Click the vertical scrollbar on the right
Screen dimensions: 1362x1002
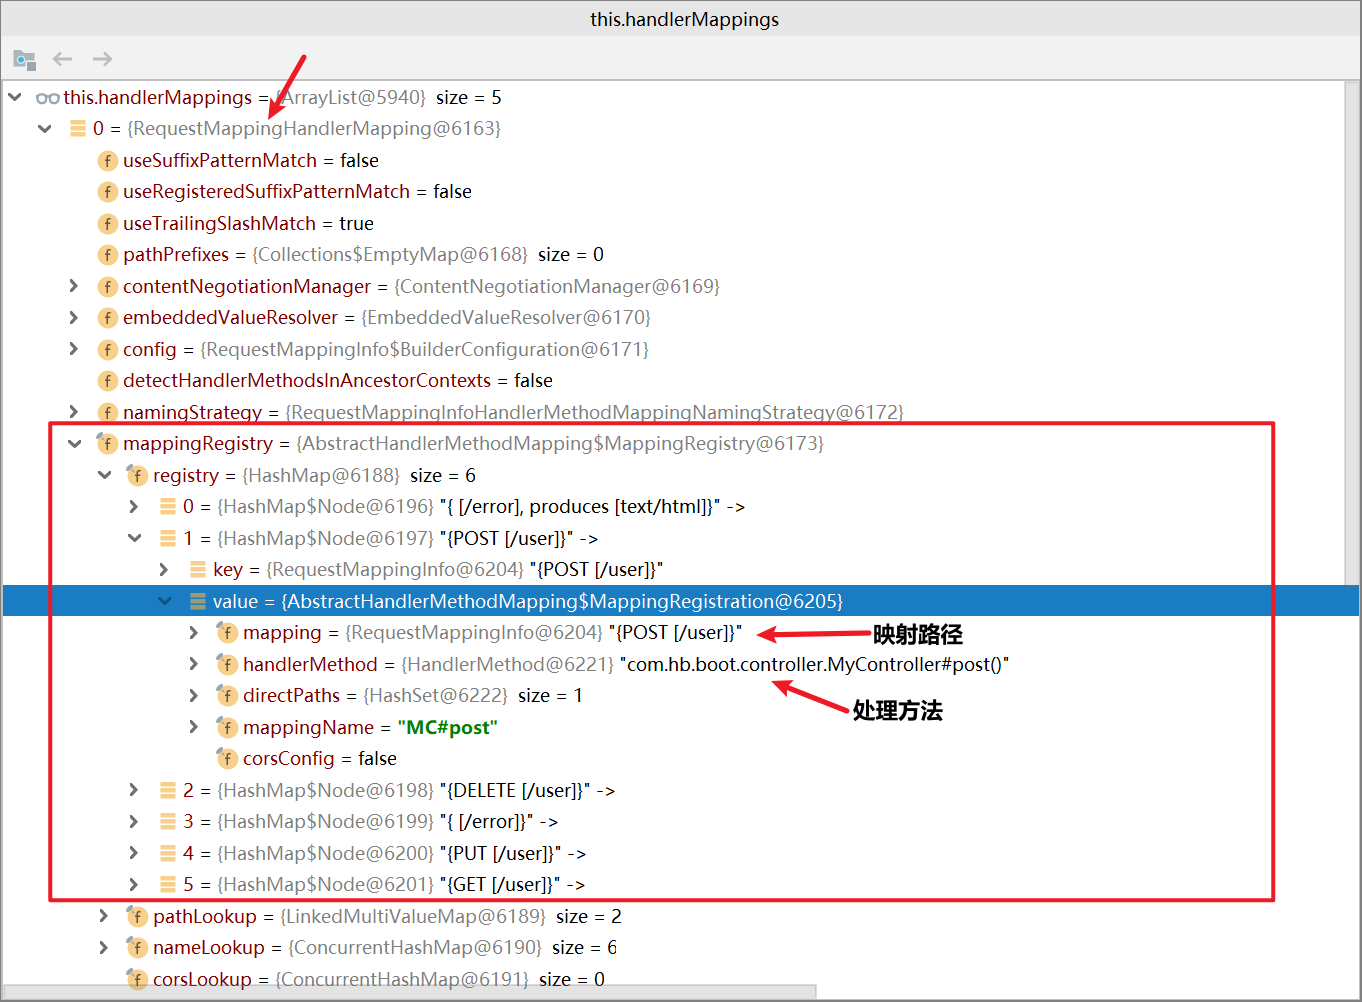pyautogui.click(x=1352, y=333)
